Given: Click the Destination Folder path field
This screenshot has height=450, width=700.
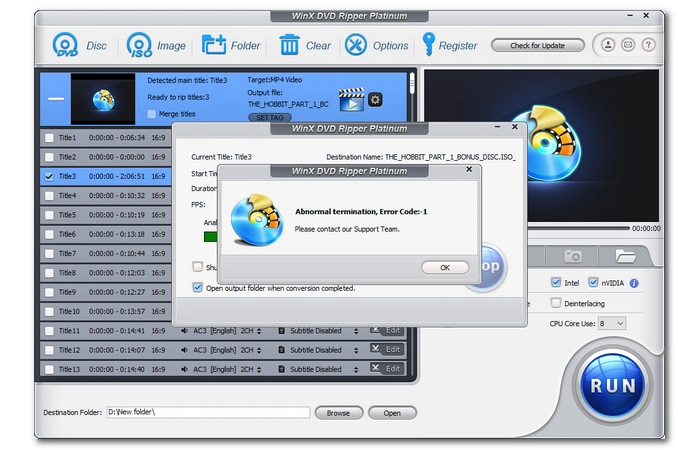Looking at the screenshot, I should [208, 412].
